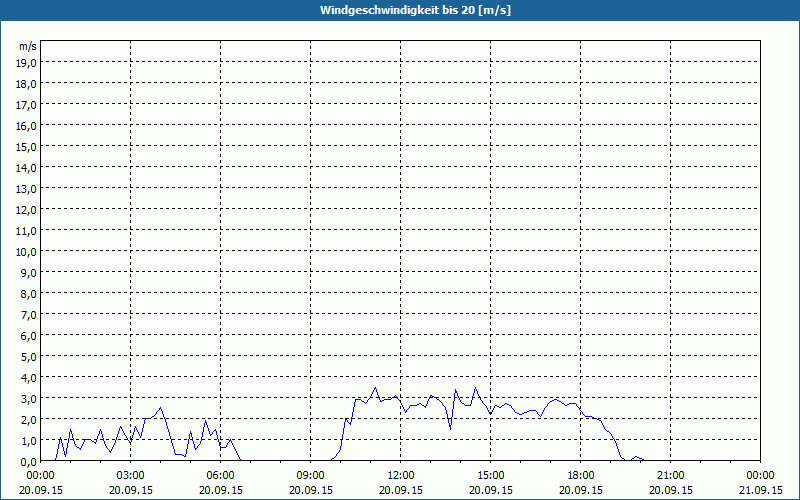Click the wind speed dip near 13:40
This screenshot has height=500, width=800.
tap(450, 429)
